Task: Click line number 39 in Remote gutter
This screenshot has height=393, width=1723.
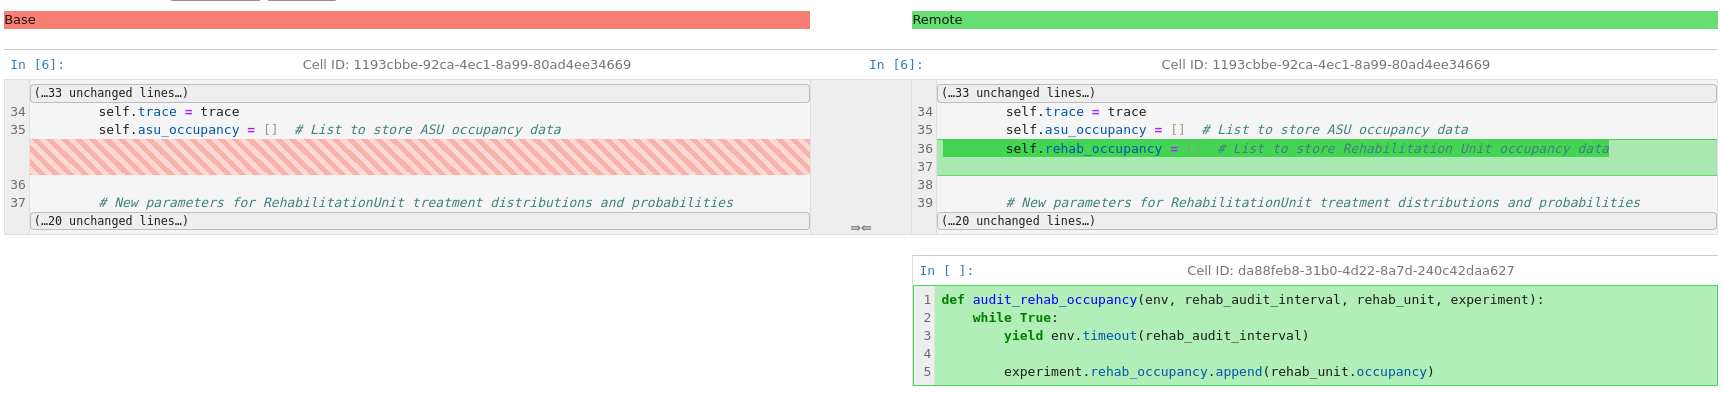Action: pos(925,203)
